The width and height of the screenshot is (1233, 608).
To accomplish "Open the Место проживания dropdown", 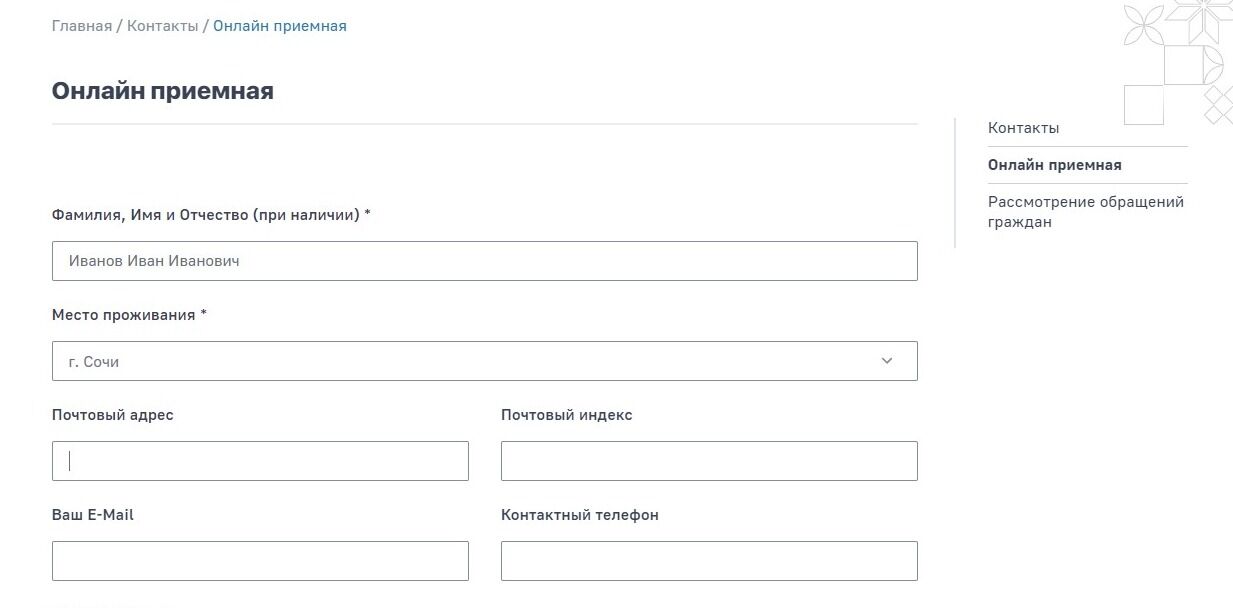I will [485, 361].
